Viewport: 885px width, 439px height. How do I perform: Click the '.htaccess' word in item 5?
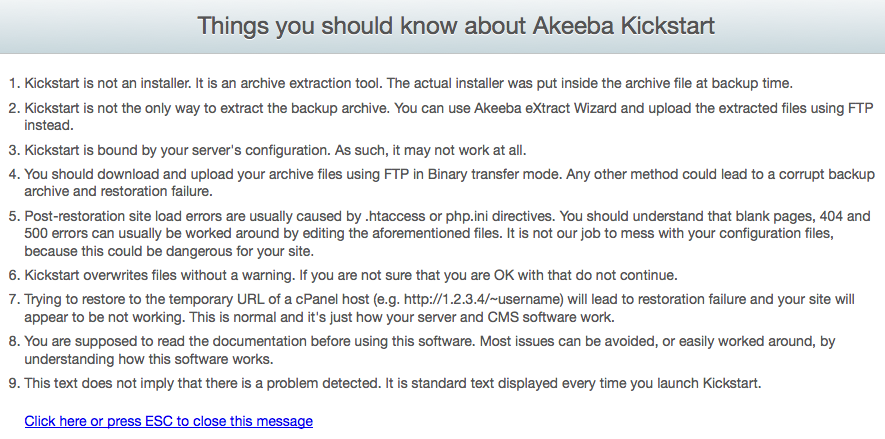pos(396,216)
